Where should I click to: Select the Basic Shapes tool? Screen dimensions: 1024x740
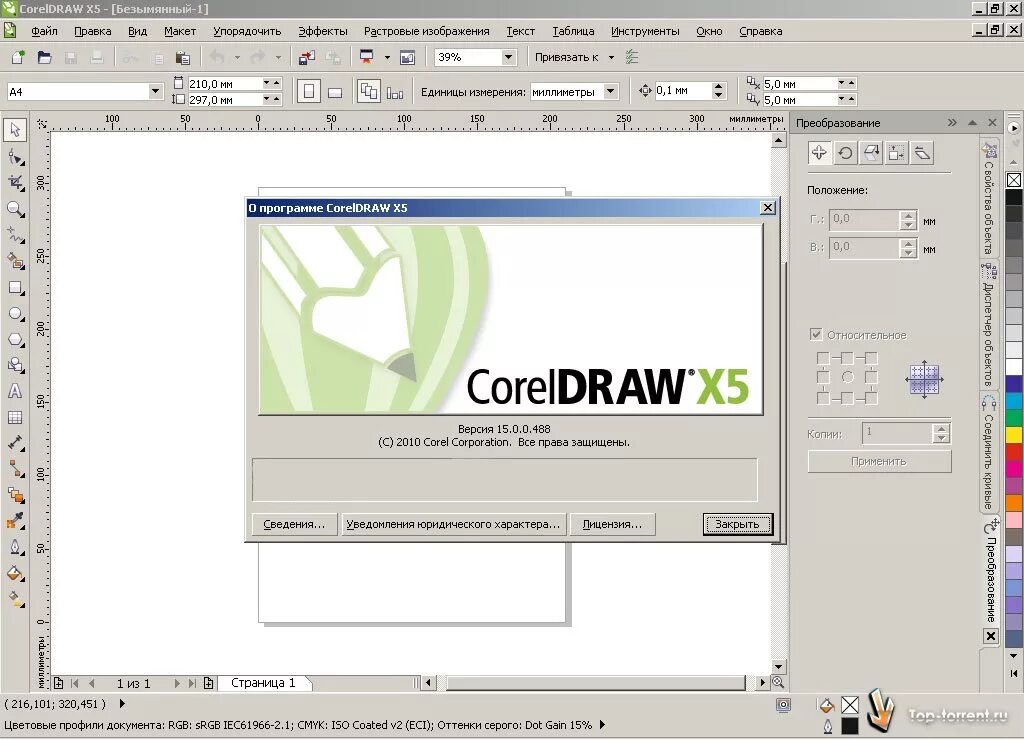pyautogui.click(x=15, y=365)
